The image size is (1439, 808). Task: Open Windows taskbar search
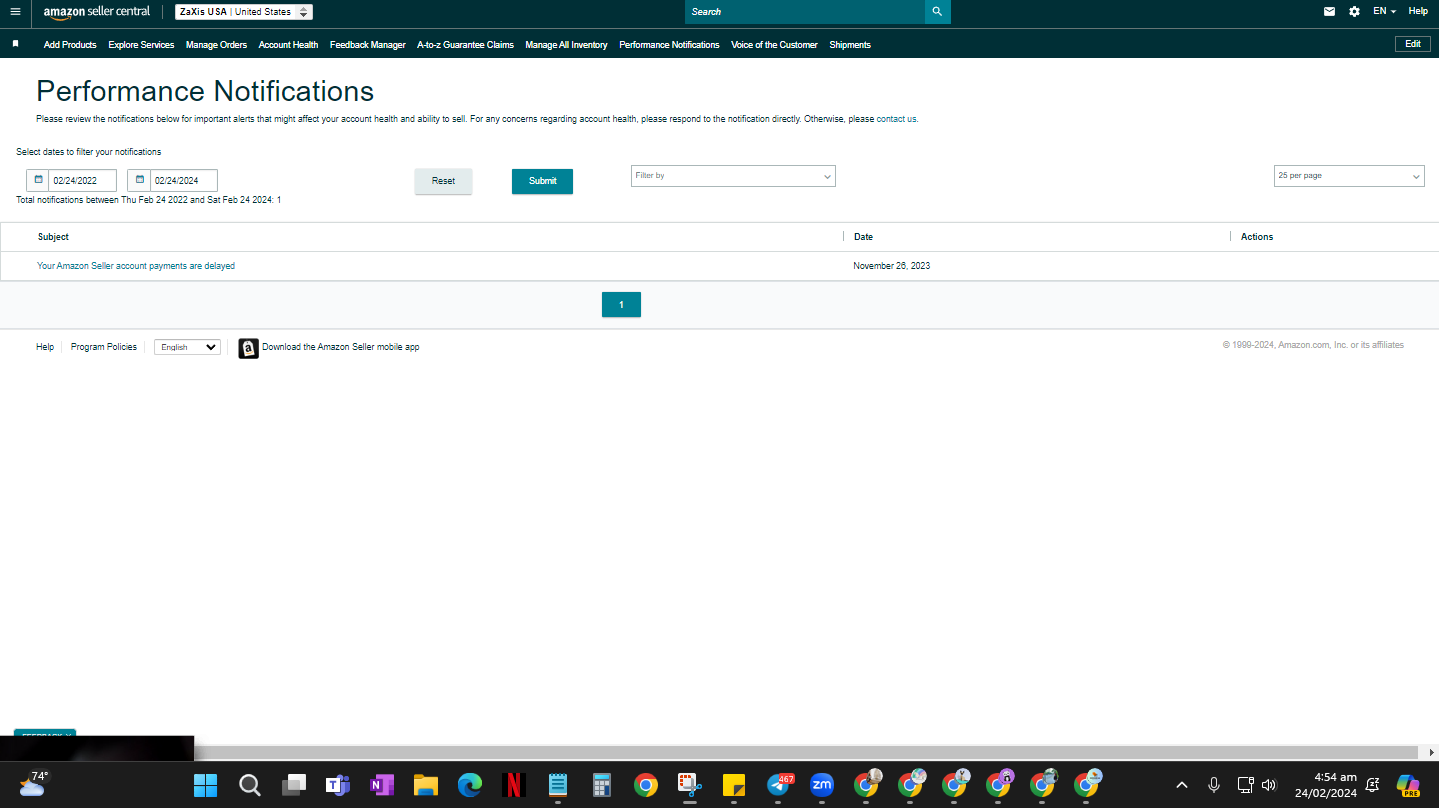pyautogui.click(x=250, y=785)
